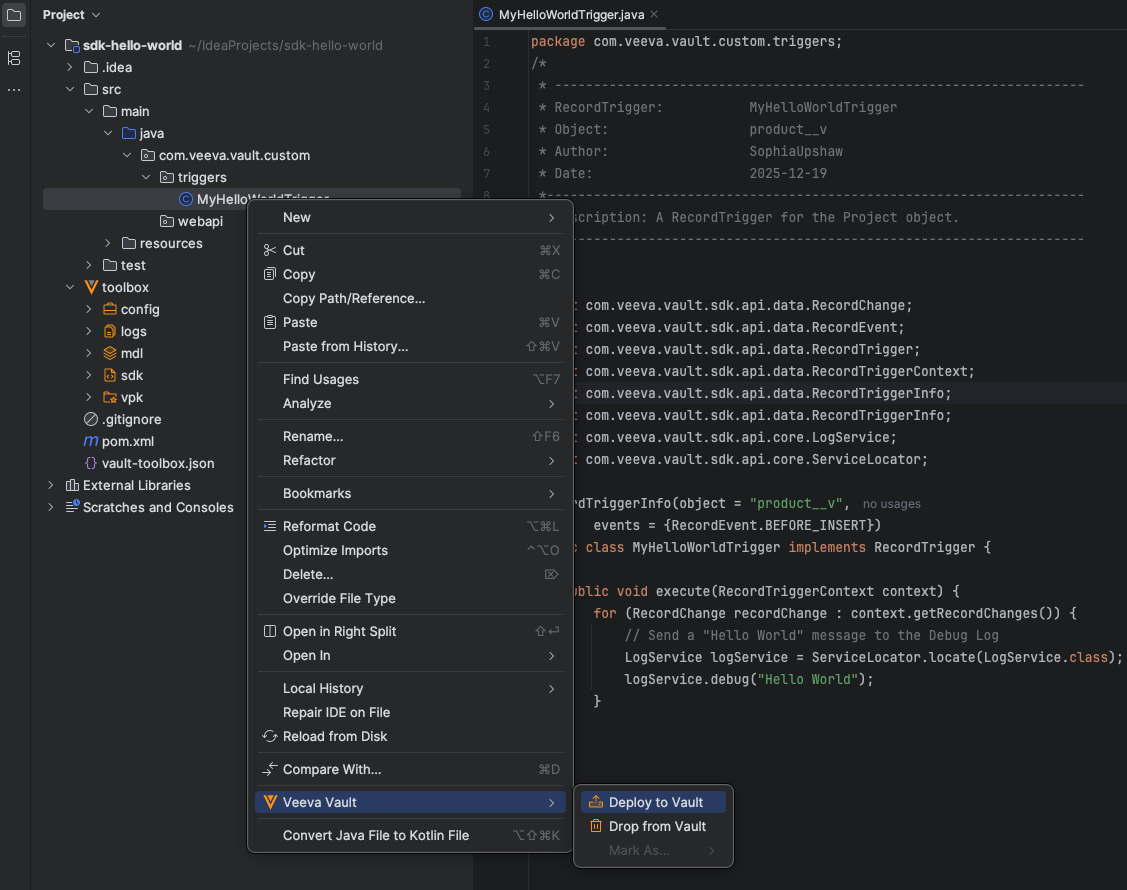Collapse the sdk-hello-world project root

(50, 45)
